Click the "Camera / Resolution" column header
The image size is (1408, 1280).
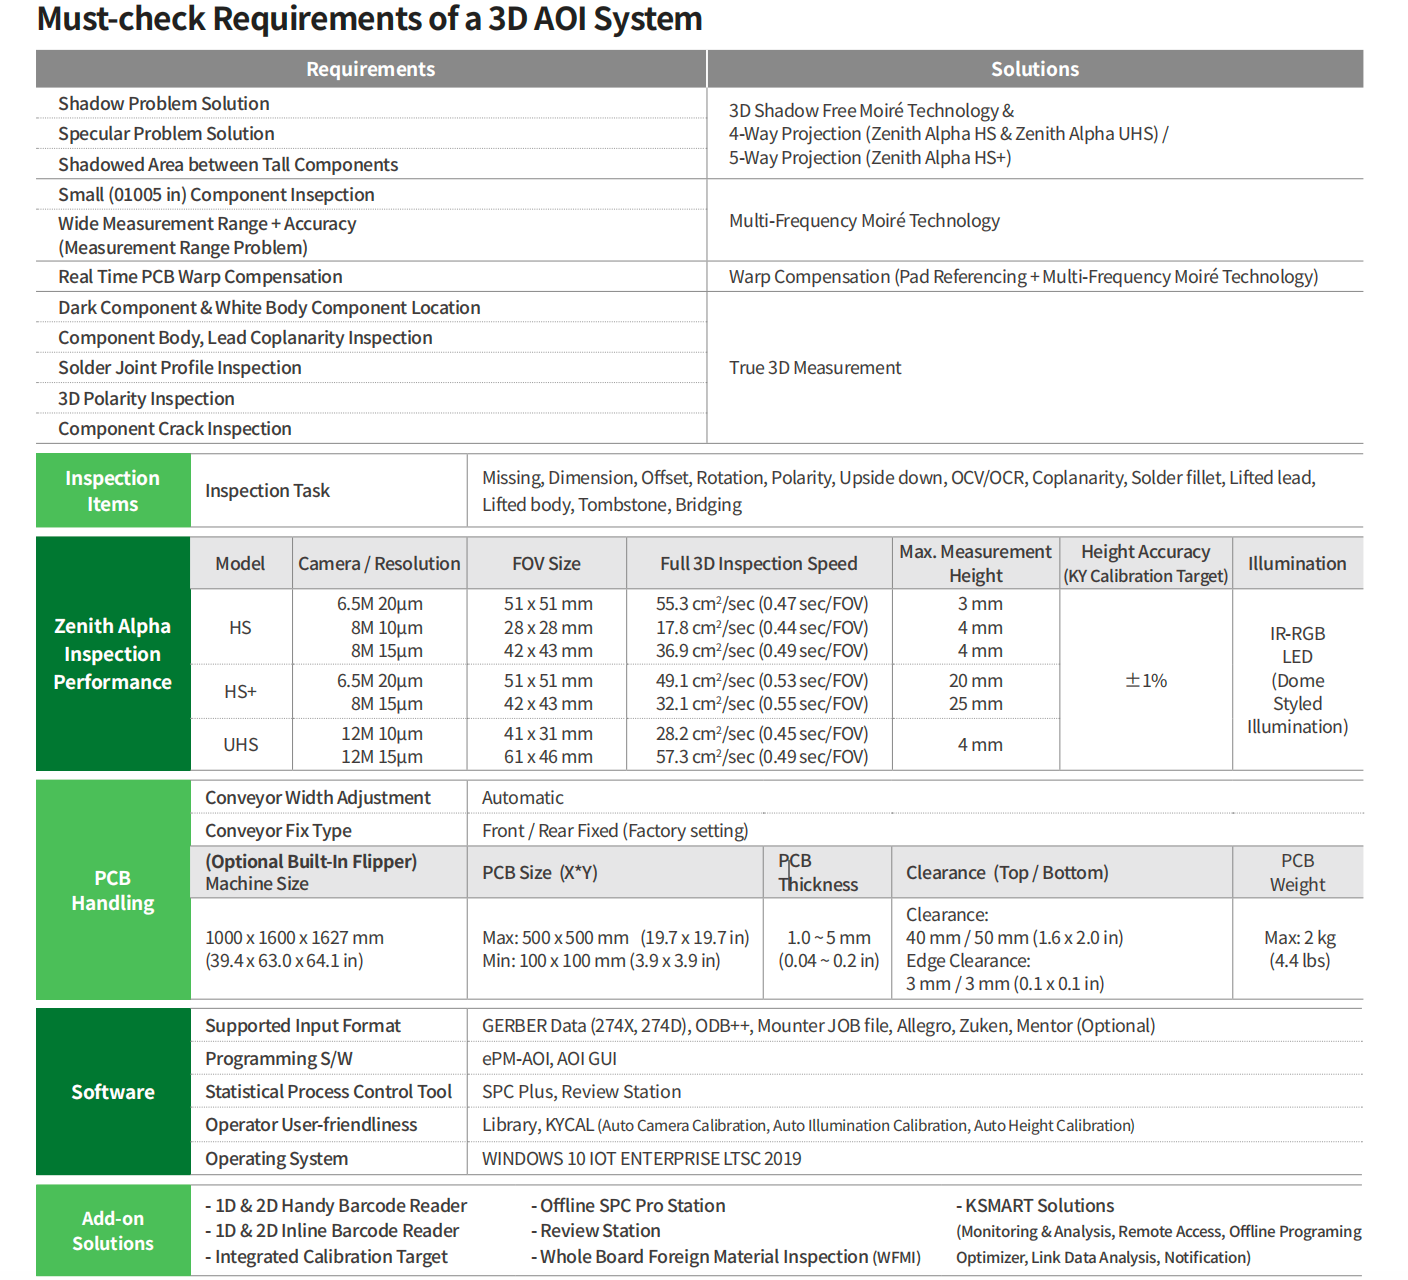coord(379,564)
